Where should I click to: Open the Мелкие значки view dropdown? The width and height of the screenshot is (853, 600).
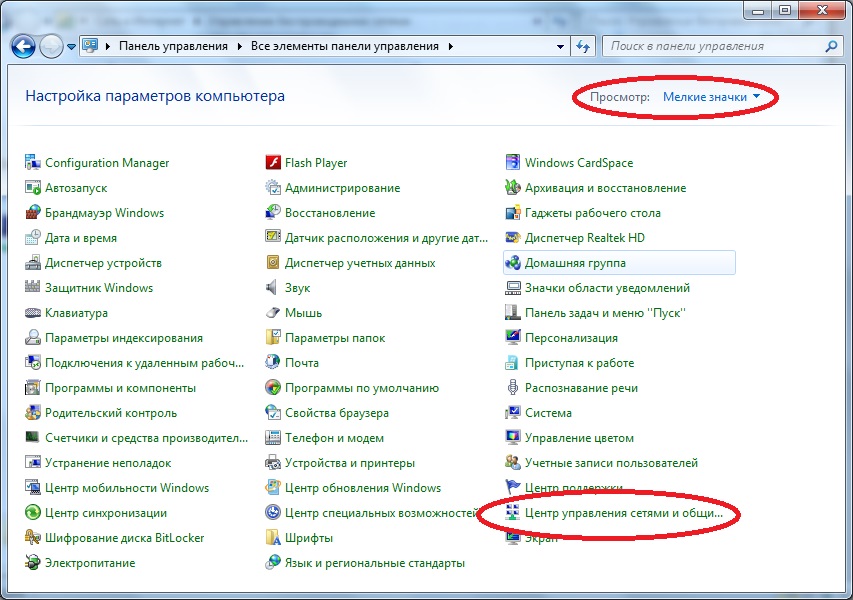point(711,97)
